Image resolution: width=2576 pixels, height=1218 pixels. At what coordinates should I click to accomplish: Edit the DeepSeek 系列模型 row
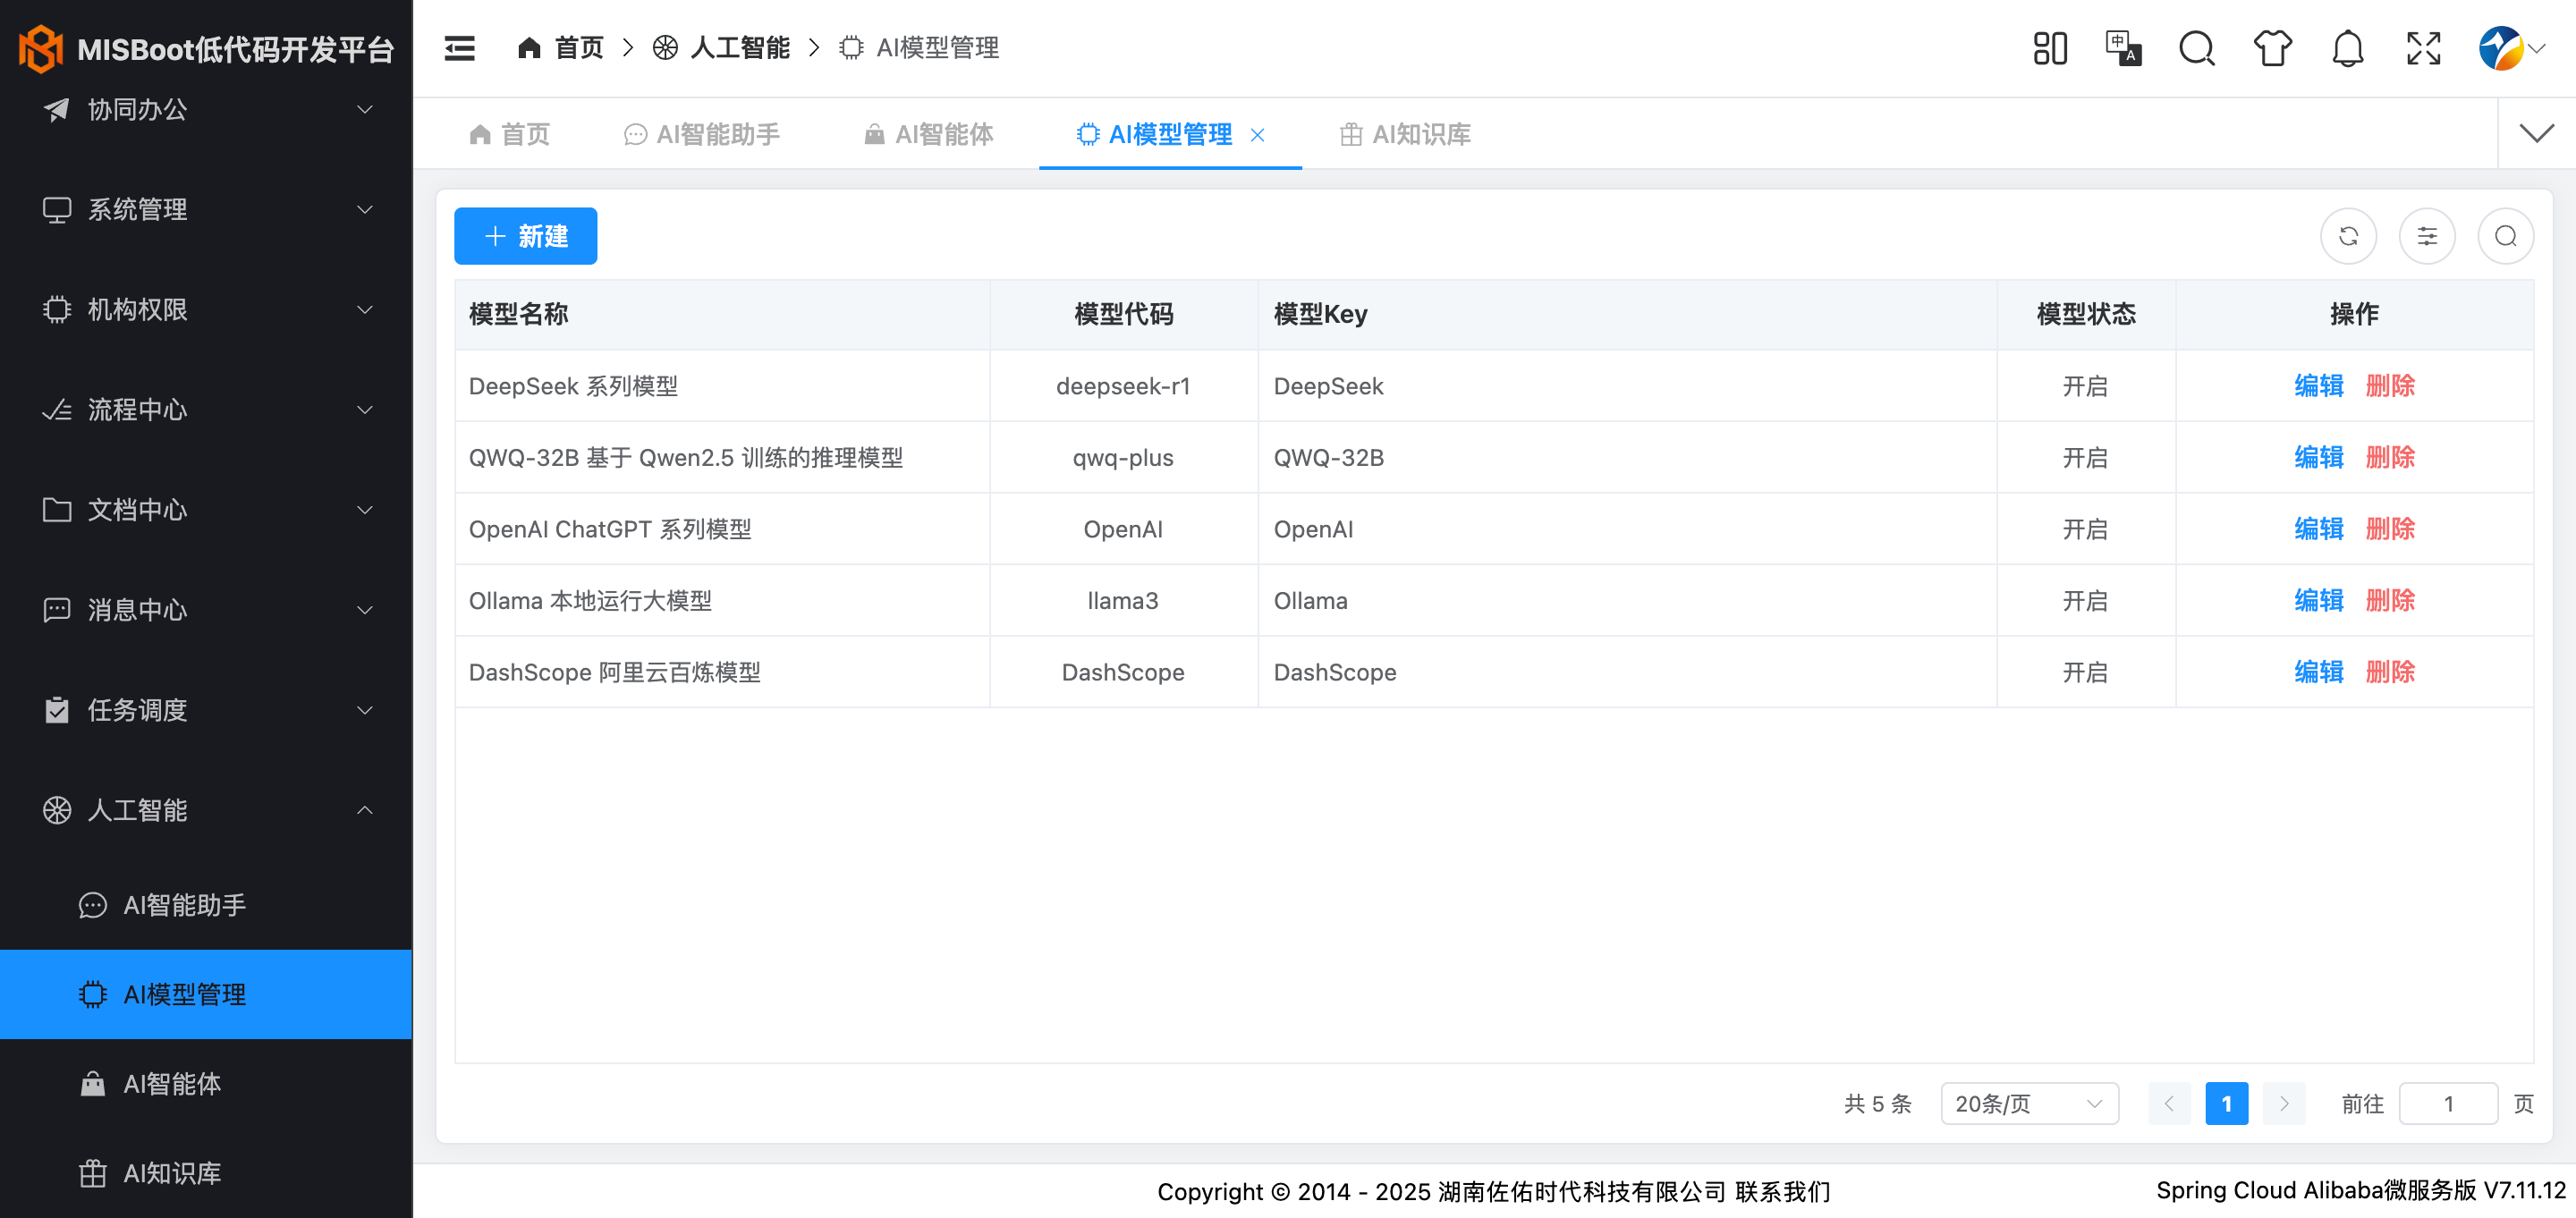tap(2318, 385)
